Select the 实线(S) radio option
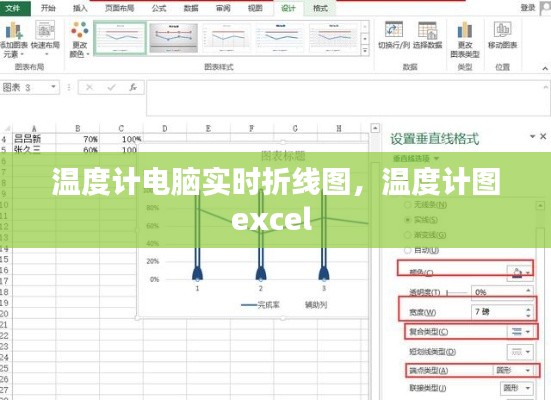 pos(408,220)
